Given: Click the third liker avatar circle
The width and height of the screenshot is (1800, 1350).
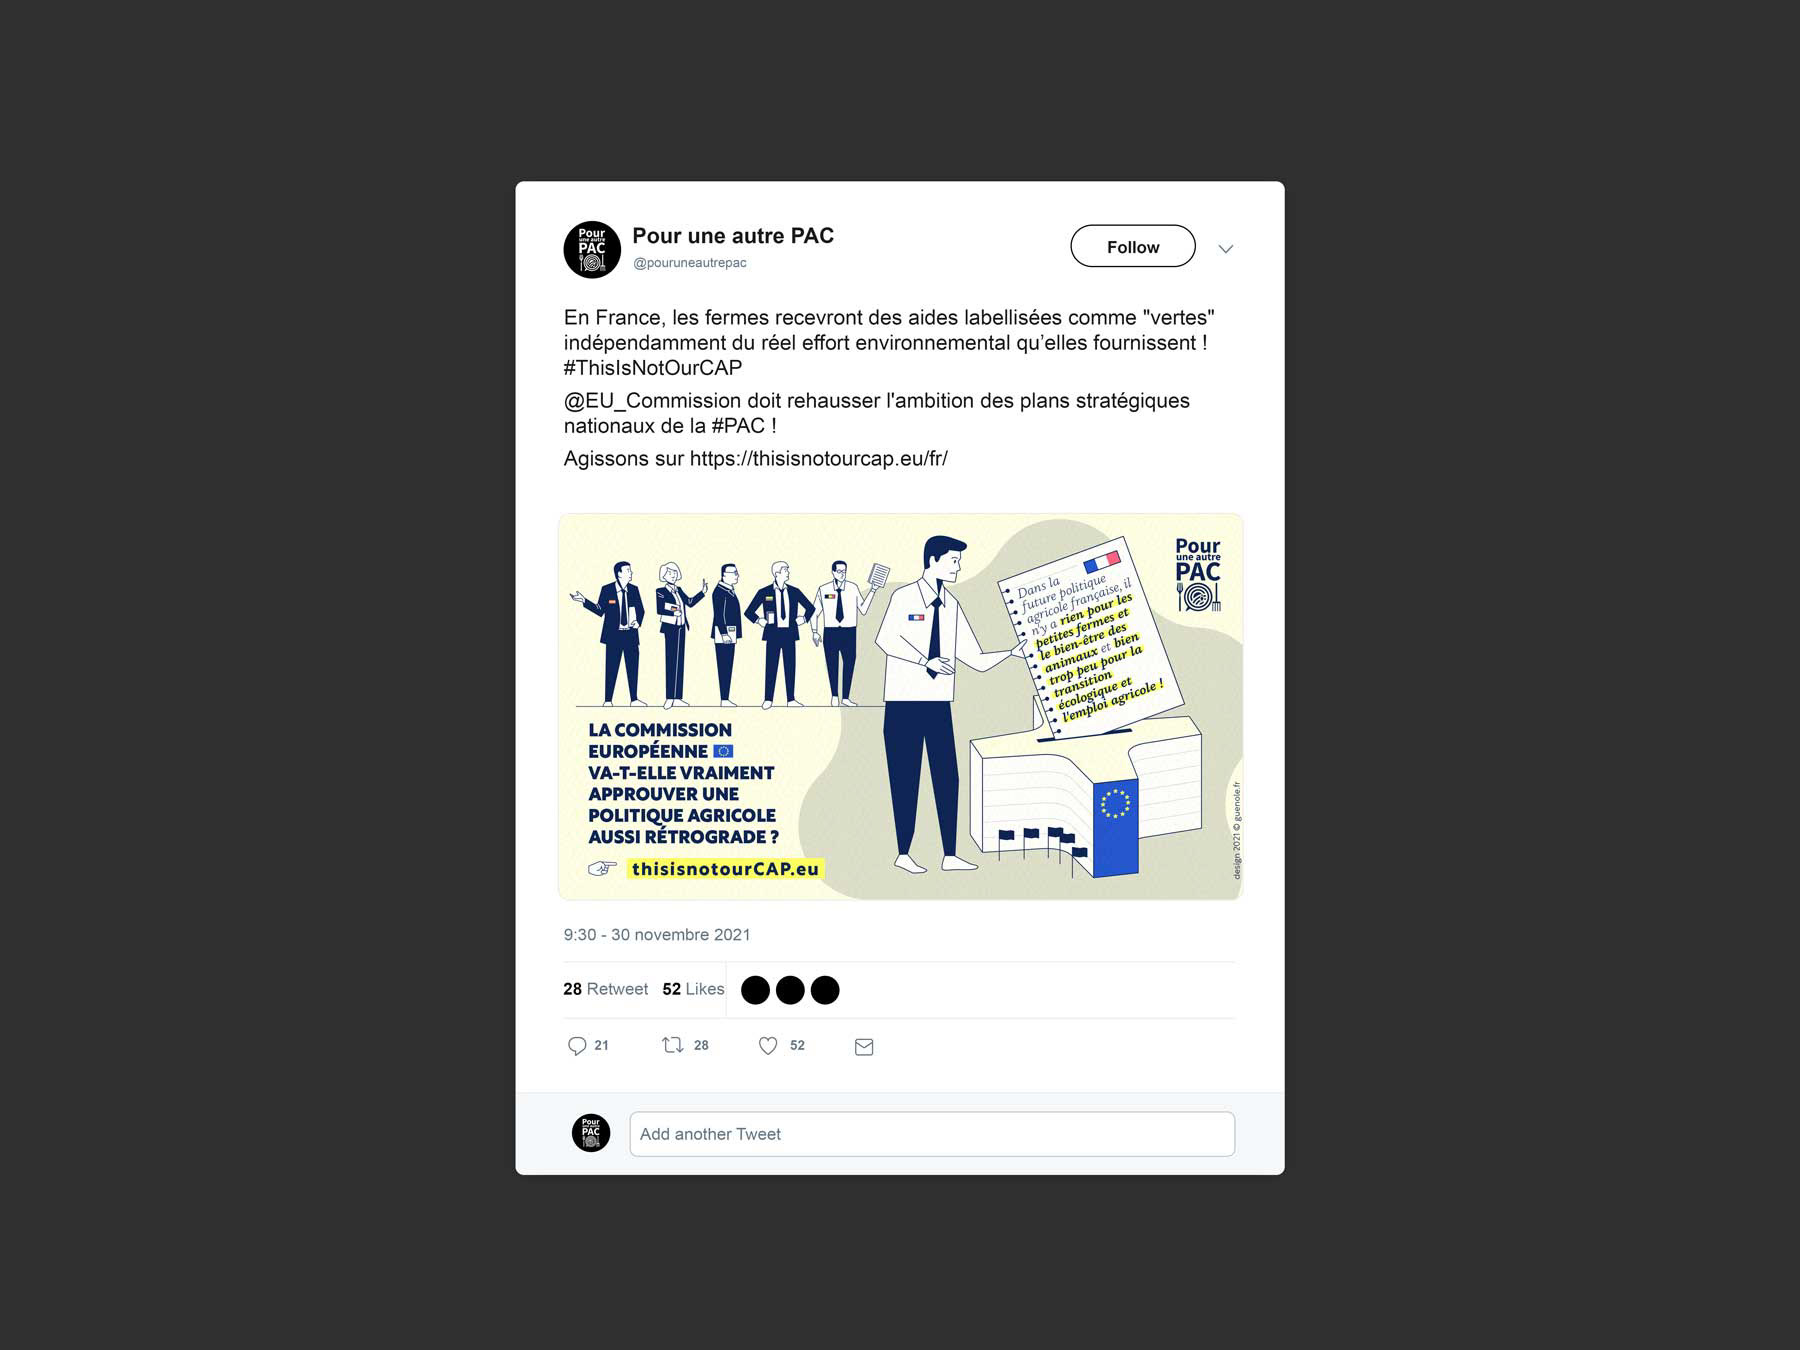Looking at the screenshot, I should pyautogui.click(x=825, y=990).
